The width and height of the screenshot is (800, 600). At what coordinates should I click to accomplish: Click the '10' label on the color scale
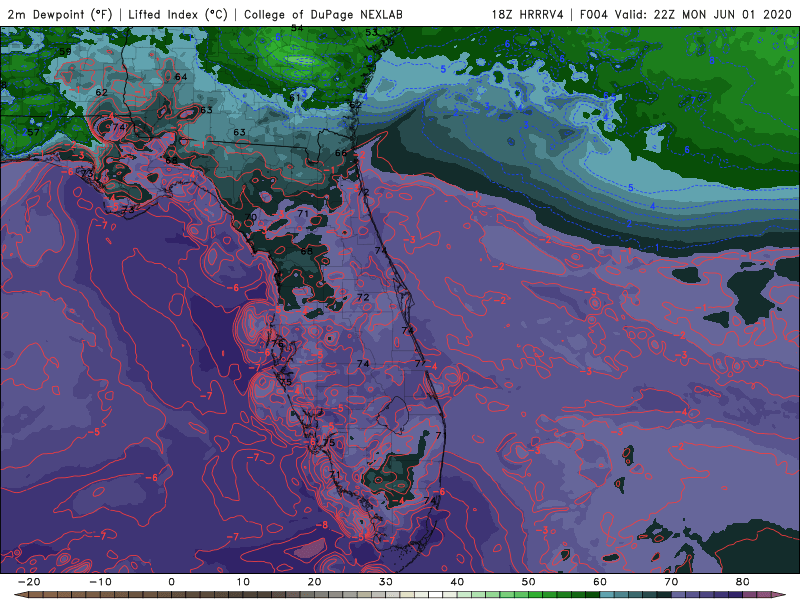(243, 582)
